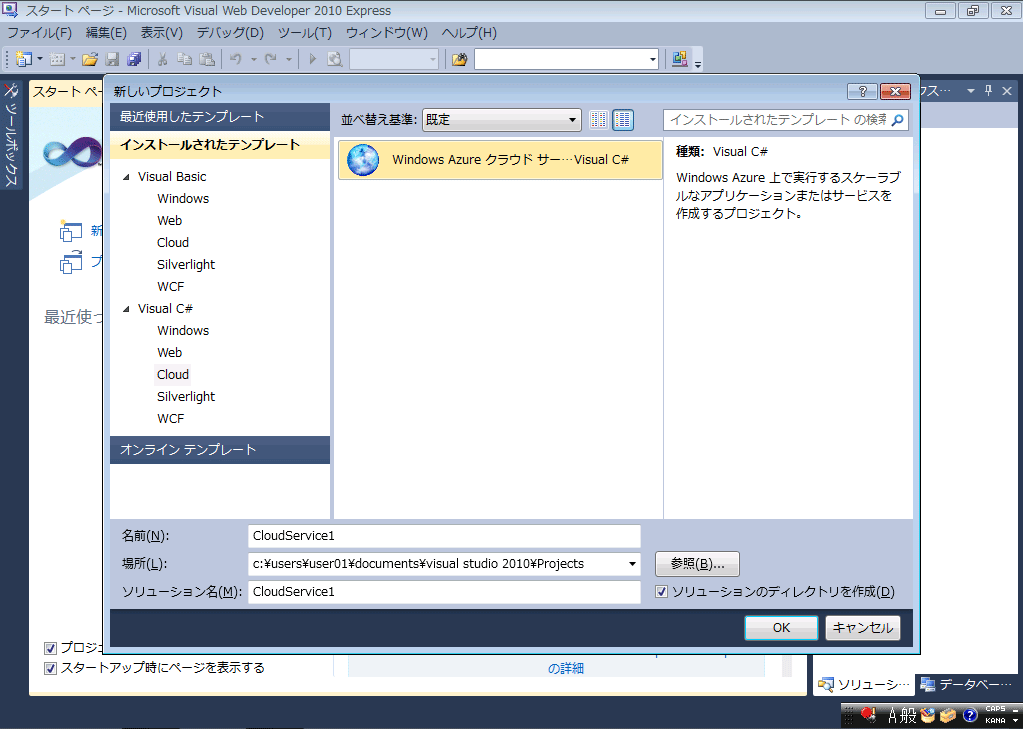This screenshot has height=729, width=1023.
Task: Click the solution name input field
Action: 444,592
